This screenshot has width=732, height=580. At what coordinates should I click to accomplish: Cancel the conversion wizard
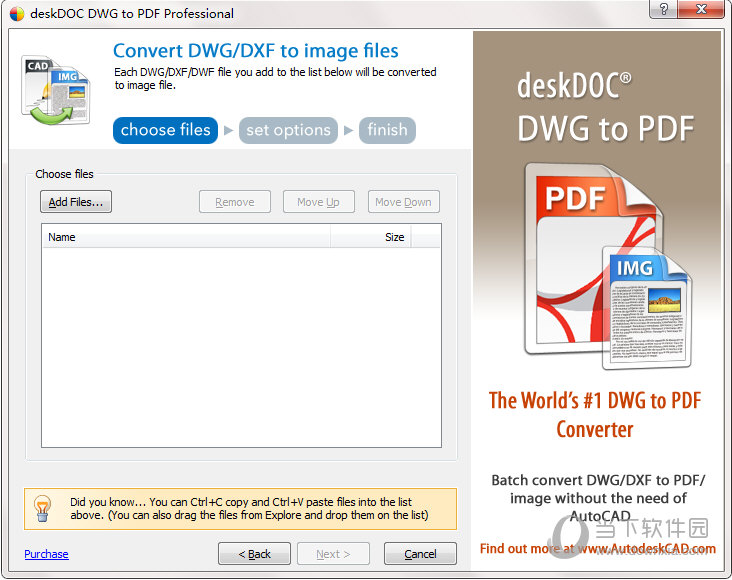pyautogui.click(x=420, y=553)
